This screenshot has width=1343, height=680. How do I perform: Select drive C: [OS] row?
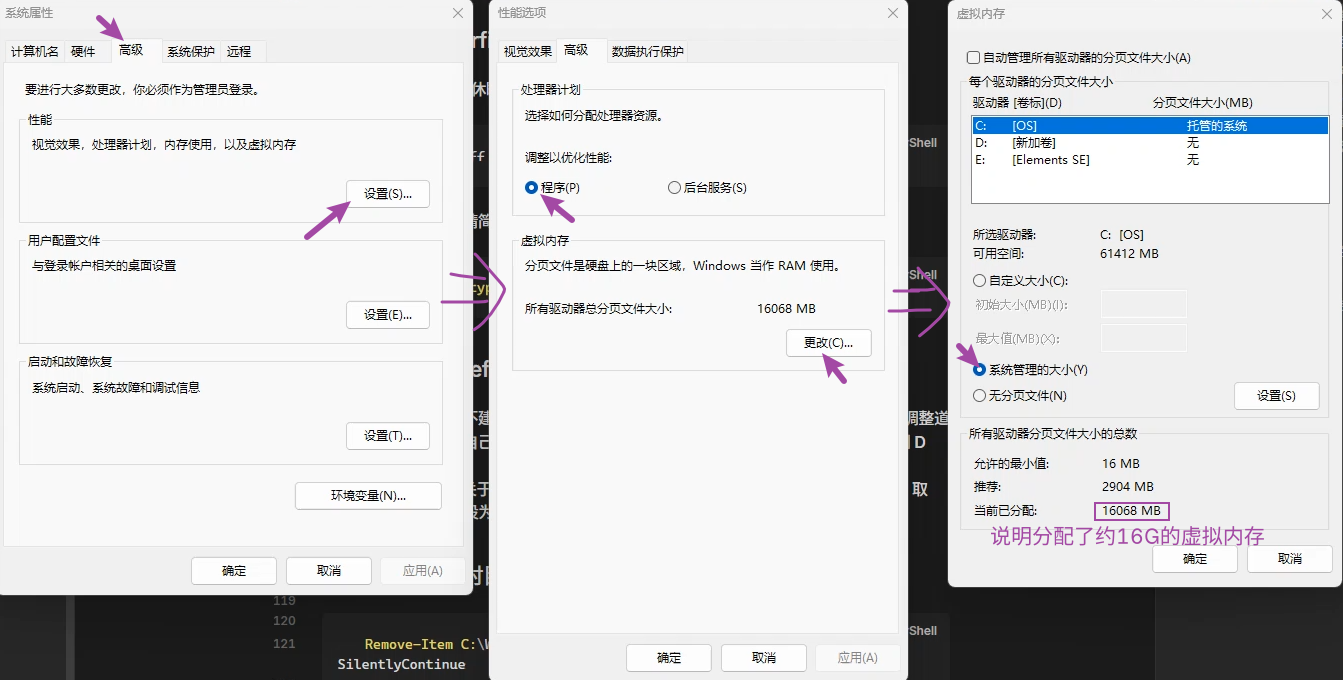pyautogui.click(x=1150, y=126)
